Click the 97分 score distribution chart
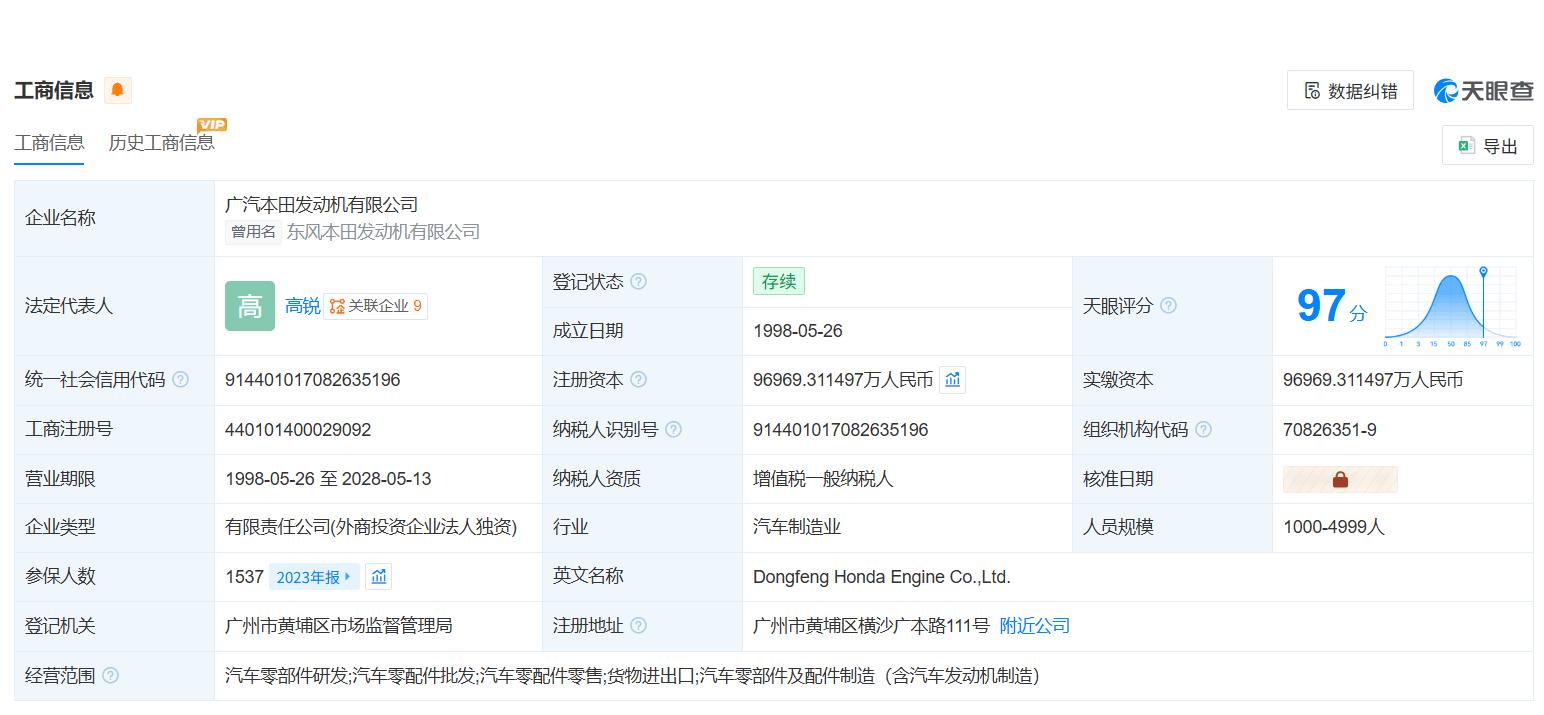This screenshot has height=715, width=1544. point(1450,306)
